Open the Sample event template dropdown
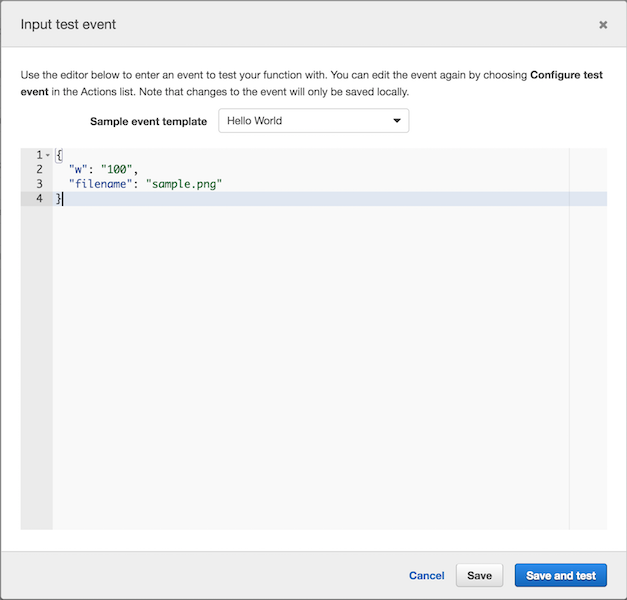 (x=314, y=120)
